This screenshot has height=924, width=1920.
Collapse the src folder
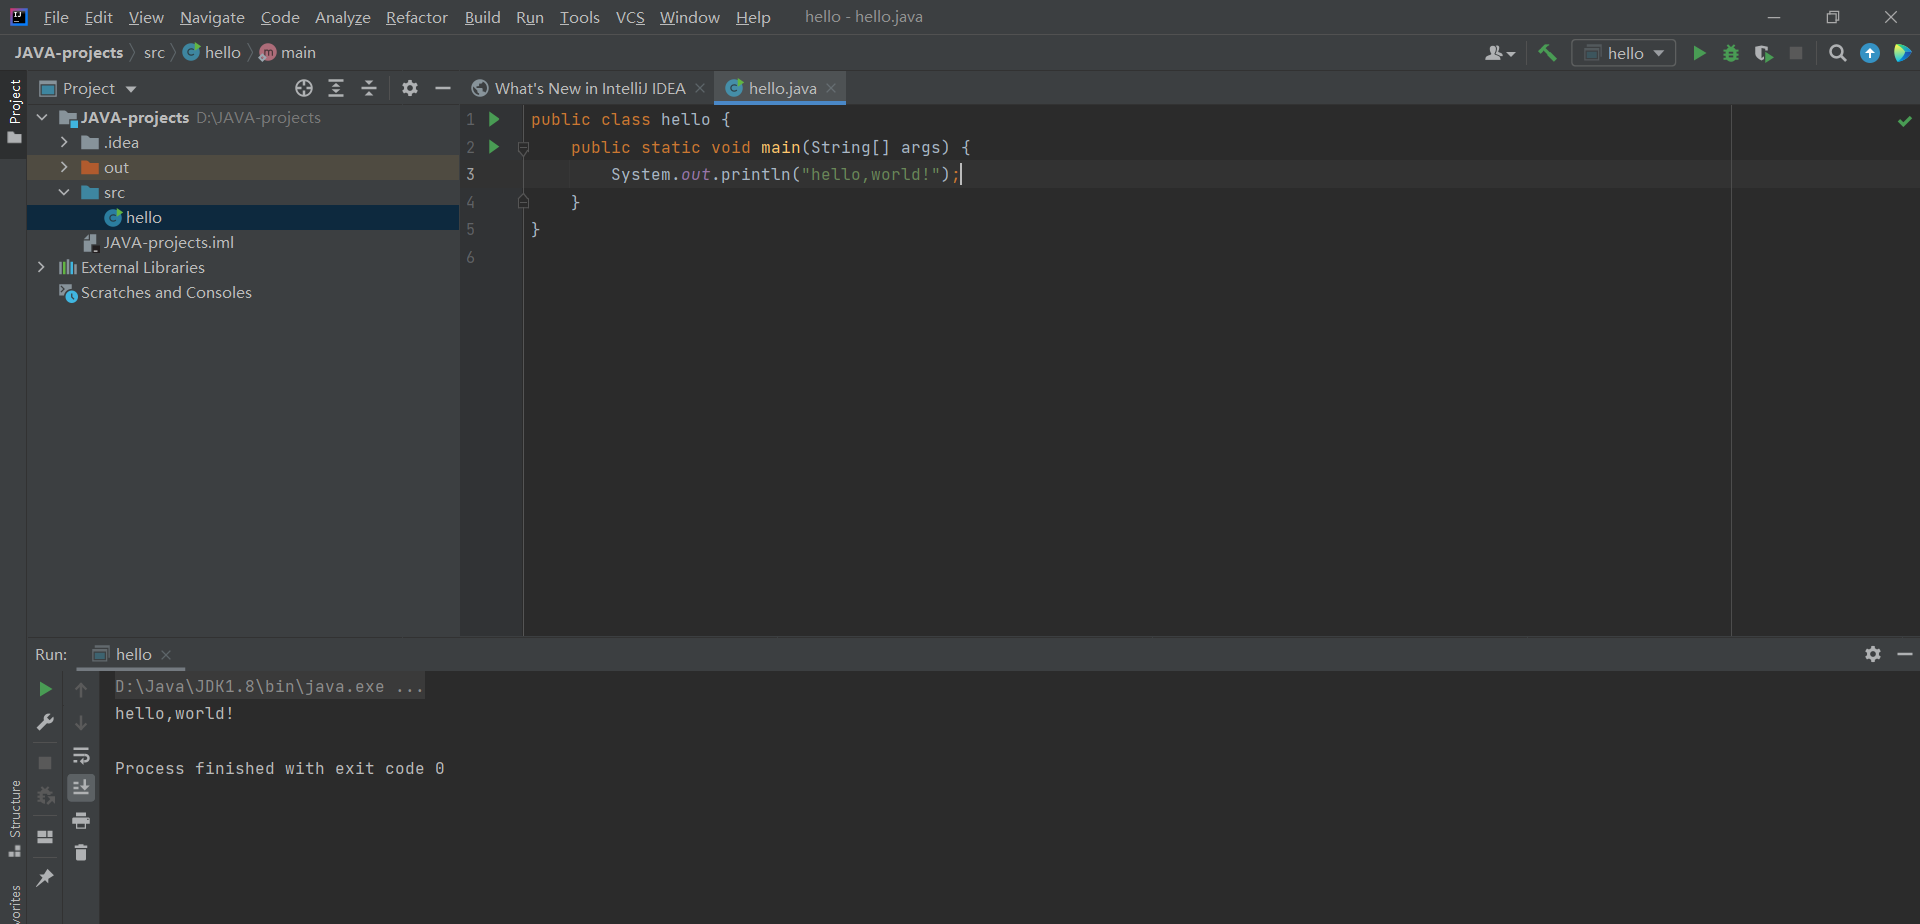coord(64,192)
